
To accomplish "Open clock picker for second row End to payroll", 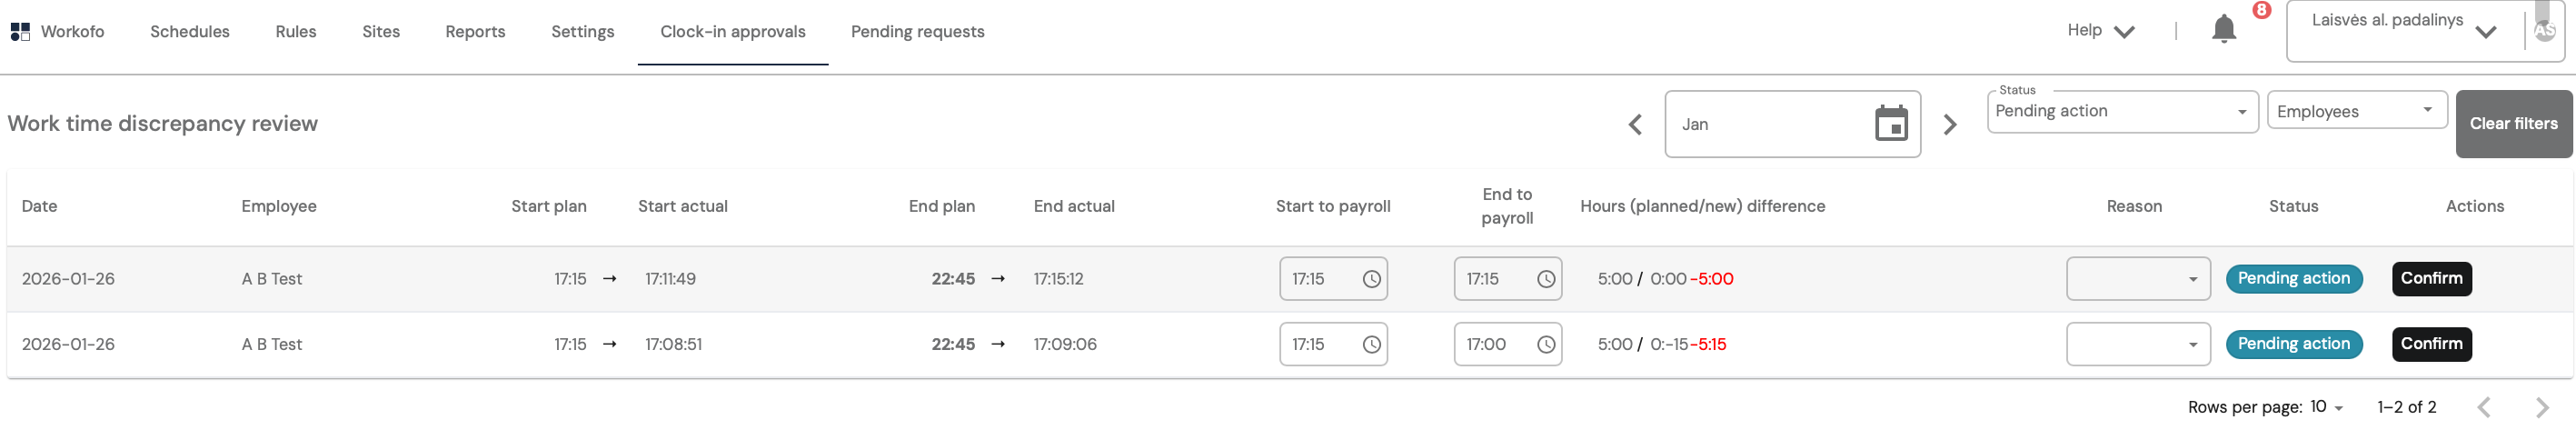I will pyautogui.click(x=1545, y=345).
